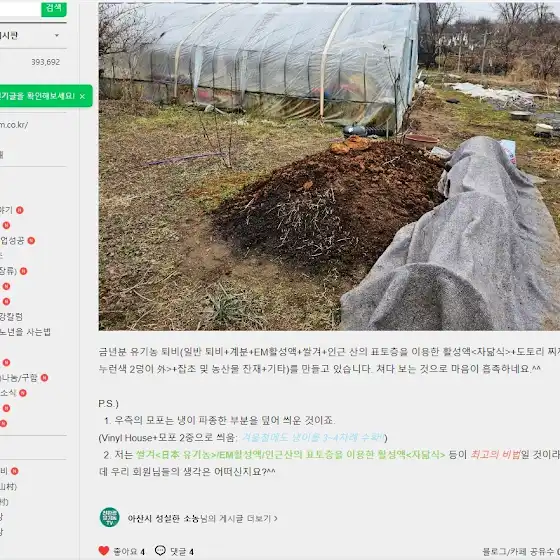Viewport: 560px width, 560px height.
Task: Click the author's round profile avatar
Action: [x=110, y=517]
